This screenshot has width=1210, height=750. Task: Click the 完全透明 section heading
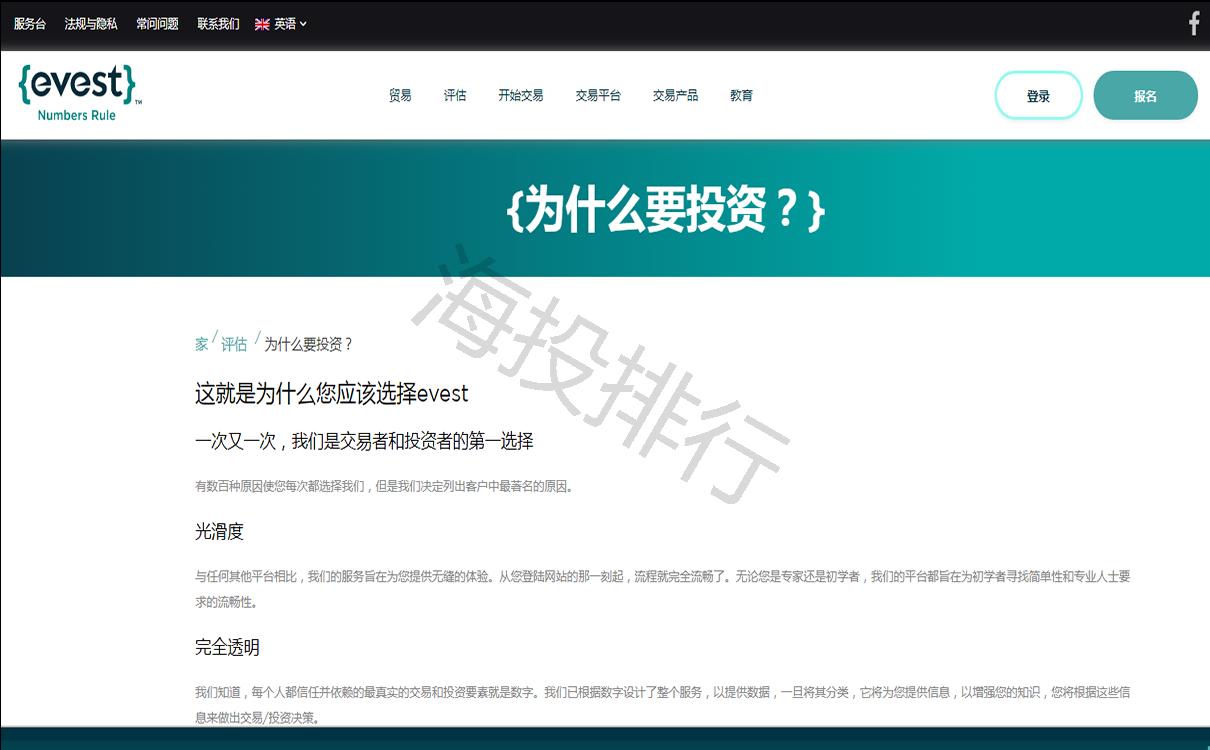tap(227, 648)
